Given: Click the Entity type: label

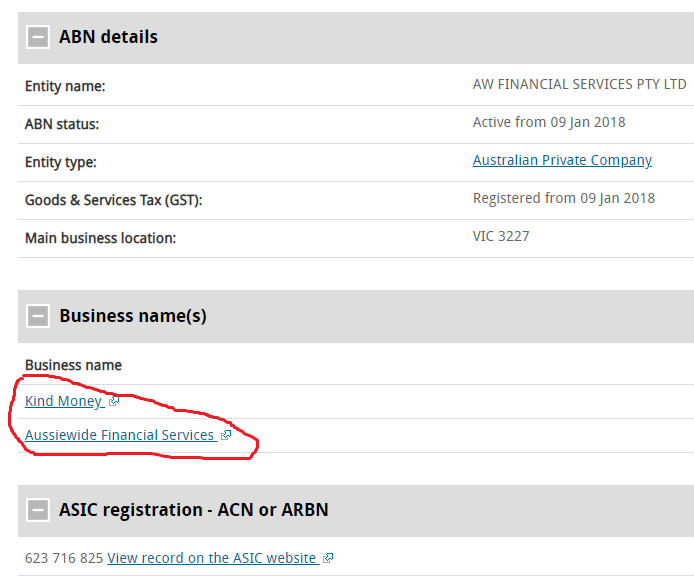Looking at the screenshot, I should 61,162.
